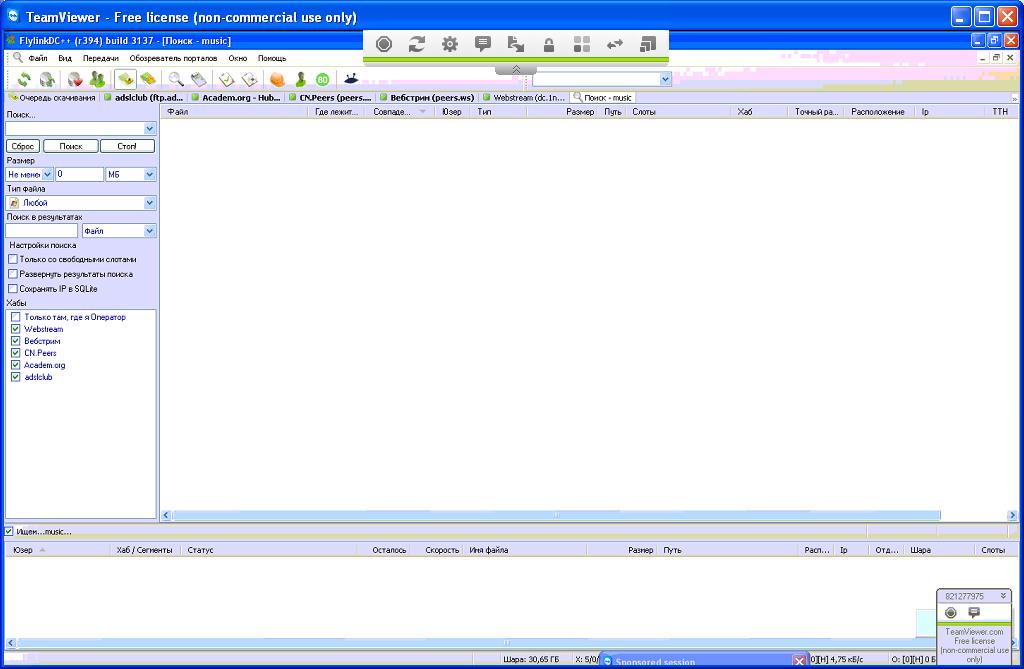Click the TeamViewer refresh arrows icon
1024x669 pixels.
coord(417,44)
